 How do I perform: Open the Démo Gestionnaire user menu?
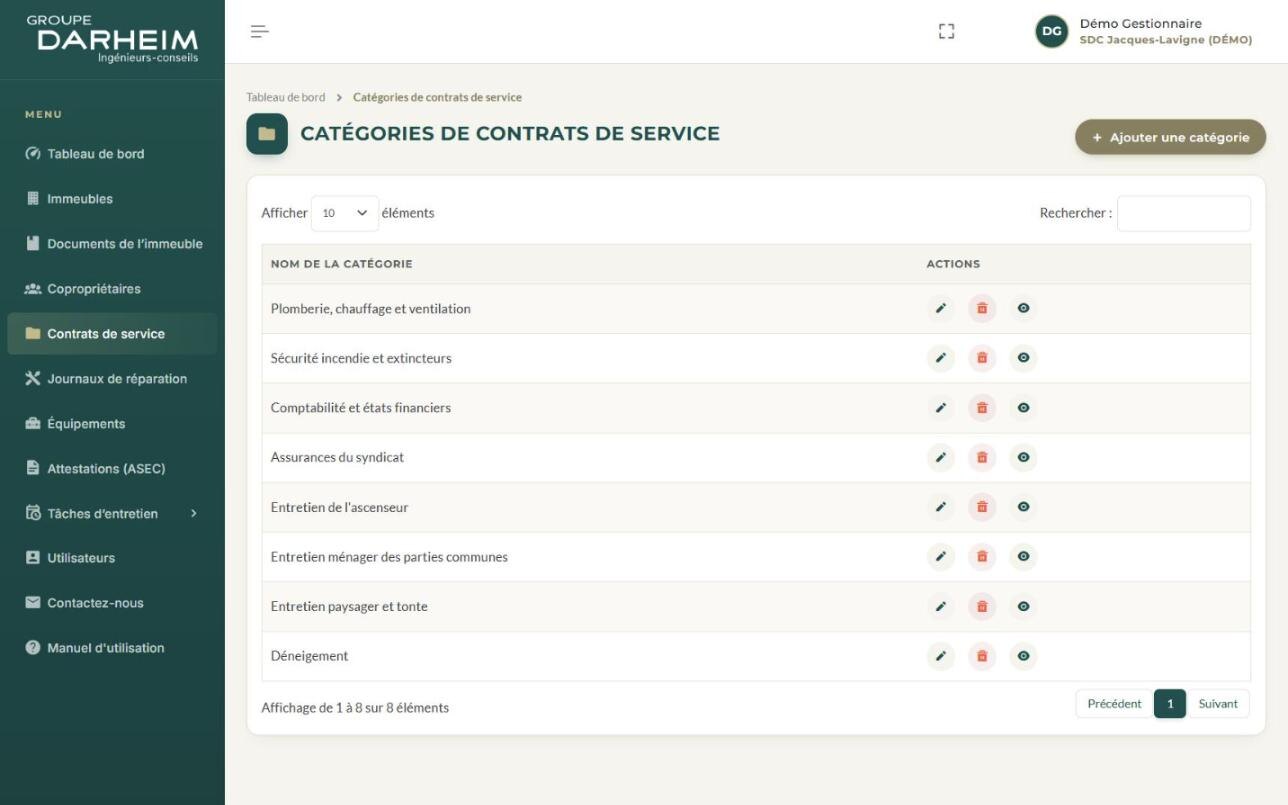[1143, 32]
